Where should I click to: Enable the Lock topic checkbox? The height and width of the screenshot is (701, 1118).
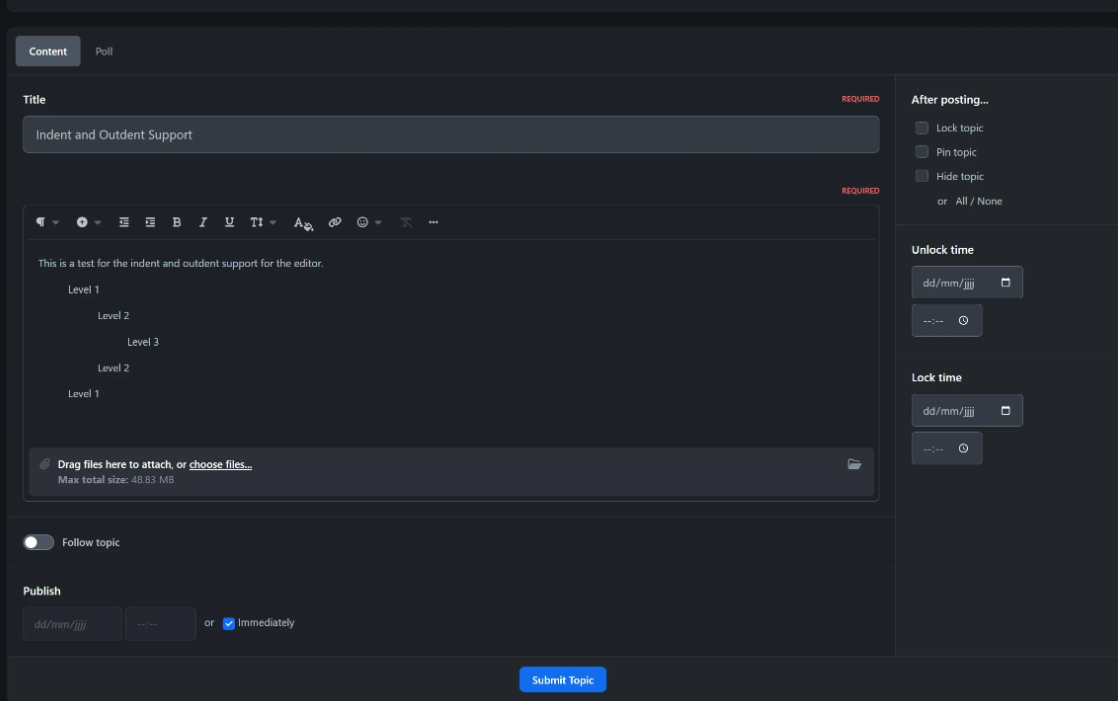(922, 128)
